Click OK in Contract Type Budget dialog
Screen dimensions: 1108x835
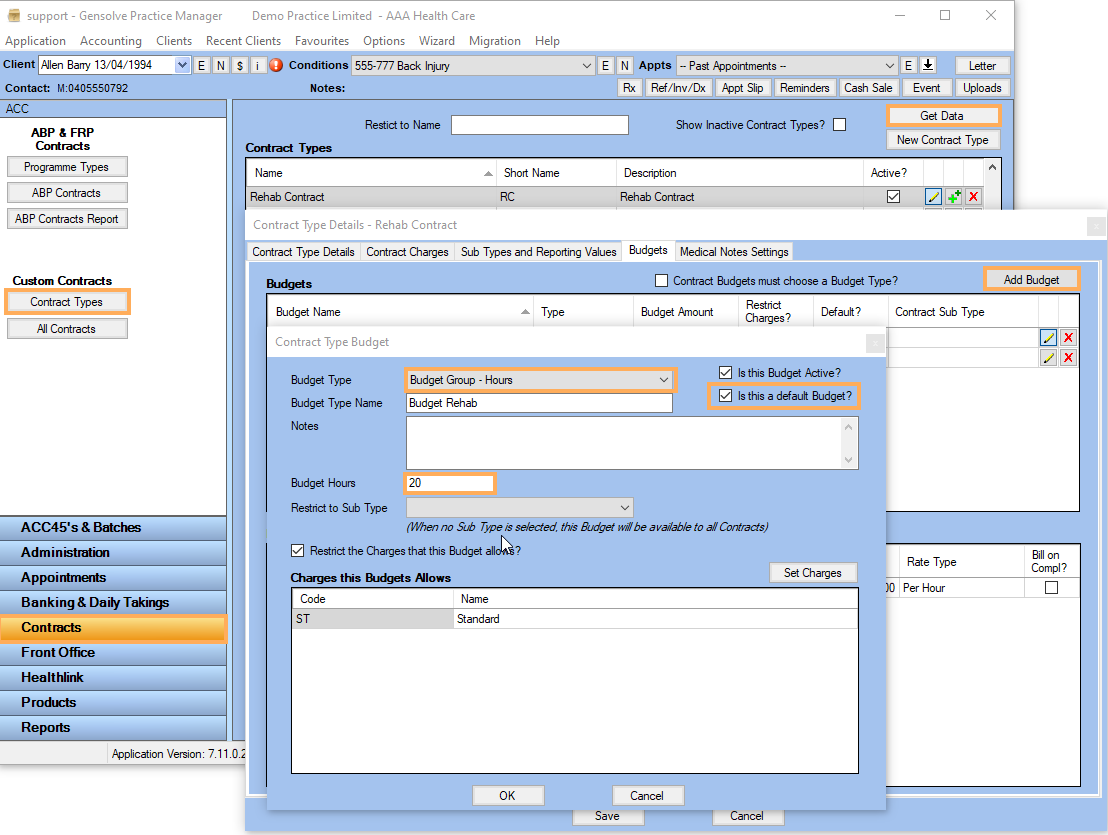point(507,796)
